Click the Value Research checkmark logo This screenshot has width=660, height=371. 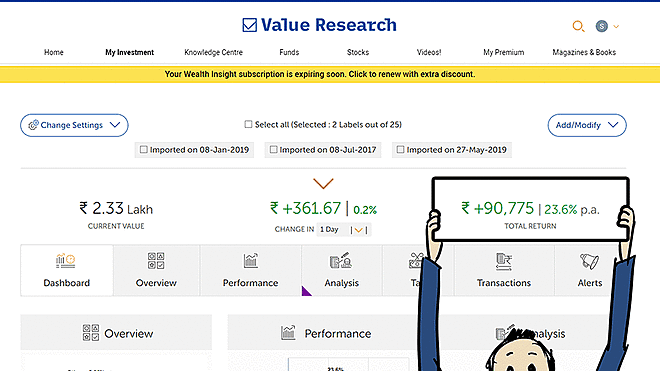coord(250,25)
